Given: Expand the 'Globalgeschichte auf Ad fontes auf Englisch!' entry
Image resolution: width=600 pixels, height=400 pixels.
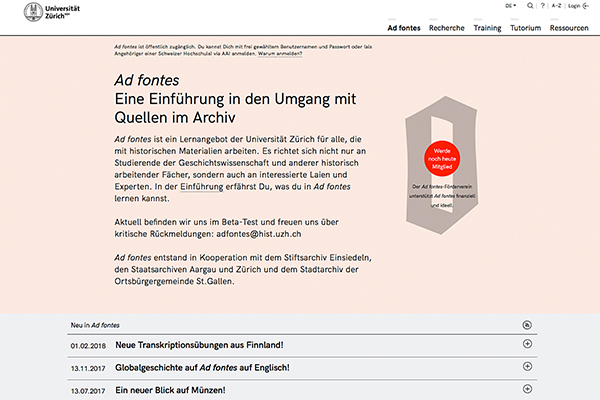Looking at the screenshot, I should pyautogui.click(x=527, y=366).
